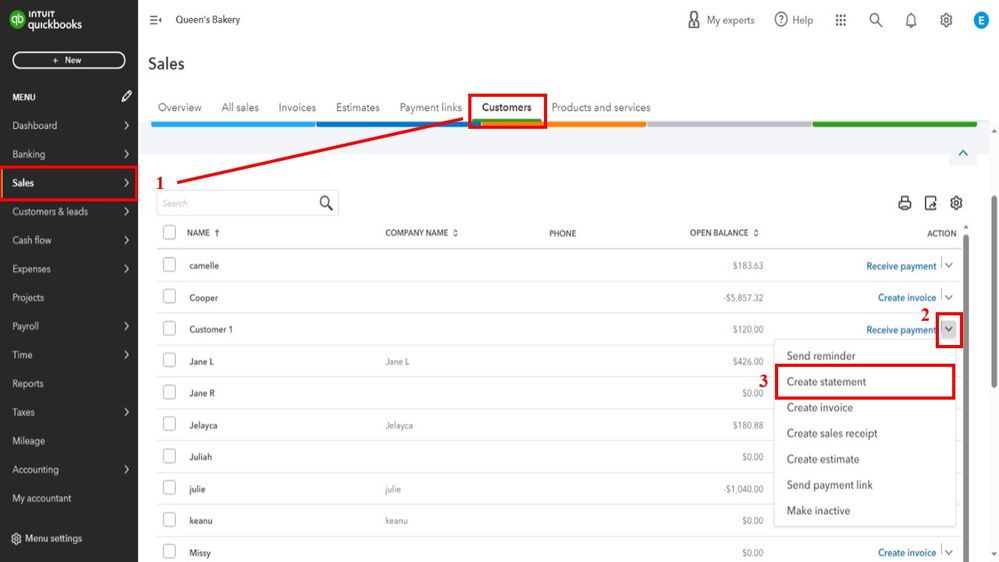Select the Customer 1 row checkbox

pos(169,328)
